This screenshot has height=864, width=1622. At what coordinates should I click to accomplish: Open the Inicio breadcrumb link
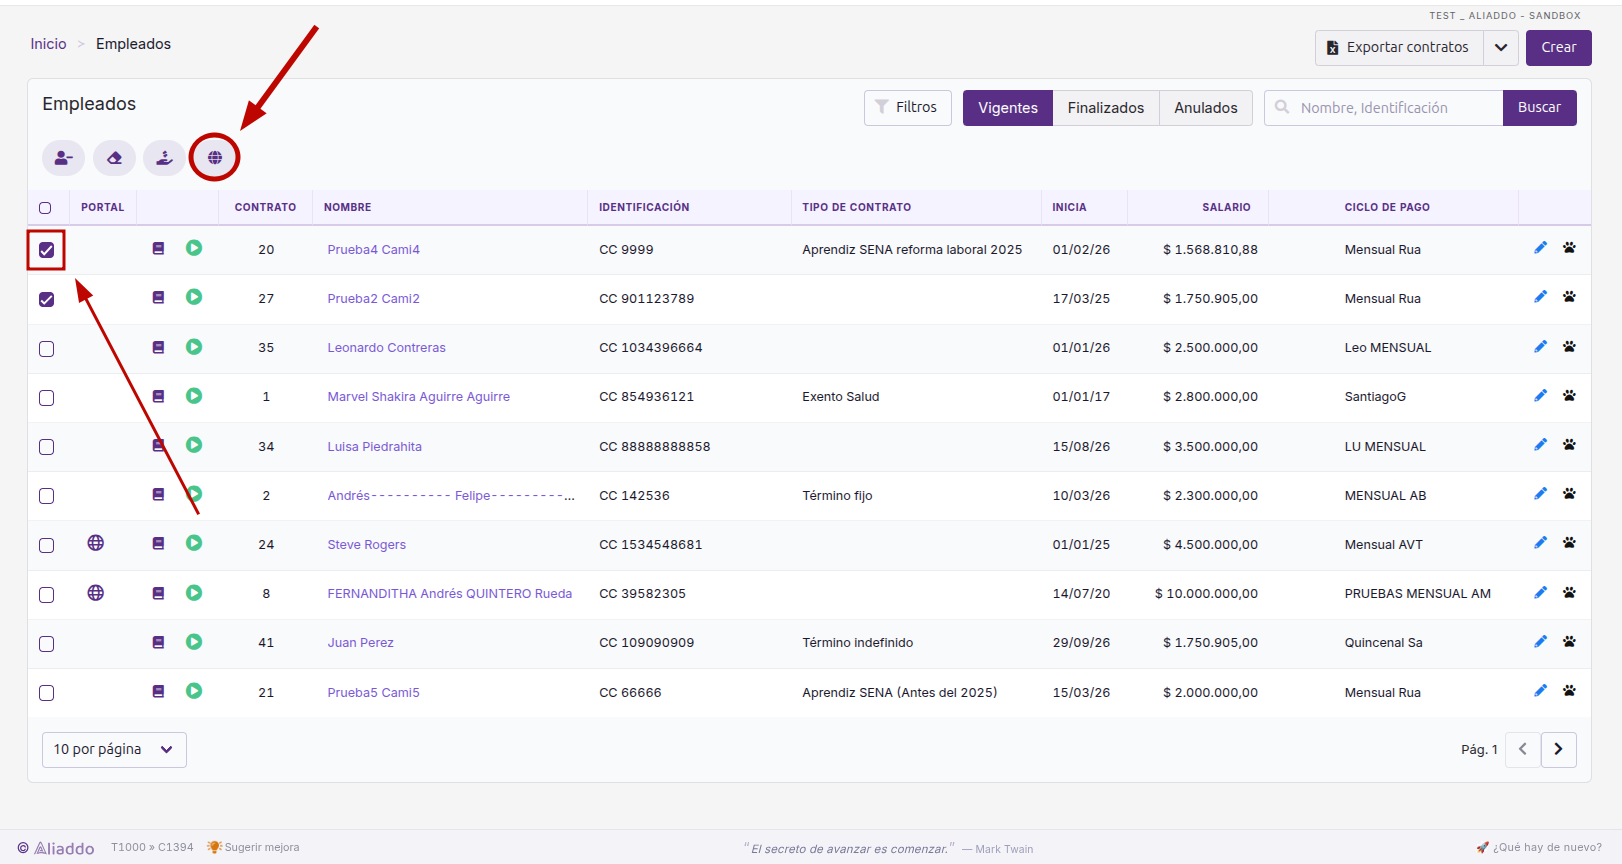[x=48, y=44]
